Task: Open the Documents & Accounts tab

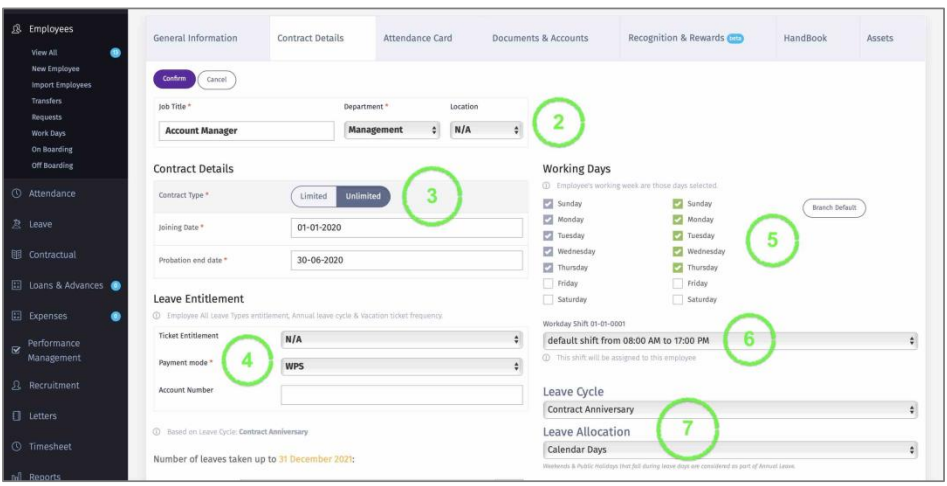Action: (x=540, y=38)
